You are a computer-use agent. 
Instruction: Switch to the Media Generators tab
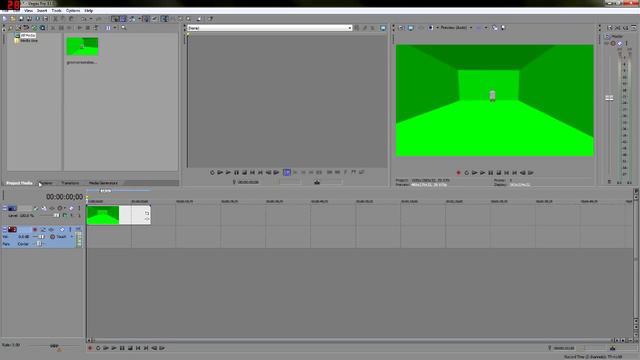tap(103, 183)
